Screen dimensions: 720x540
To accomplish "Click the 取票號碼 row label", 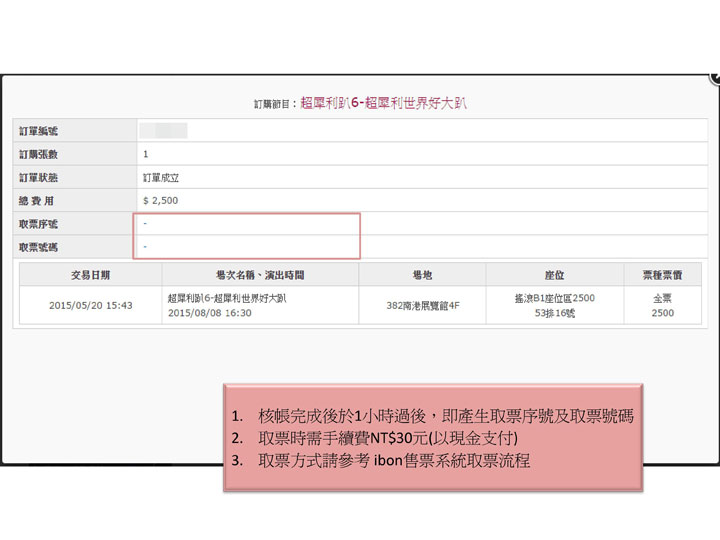I will (39, 246).
